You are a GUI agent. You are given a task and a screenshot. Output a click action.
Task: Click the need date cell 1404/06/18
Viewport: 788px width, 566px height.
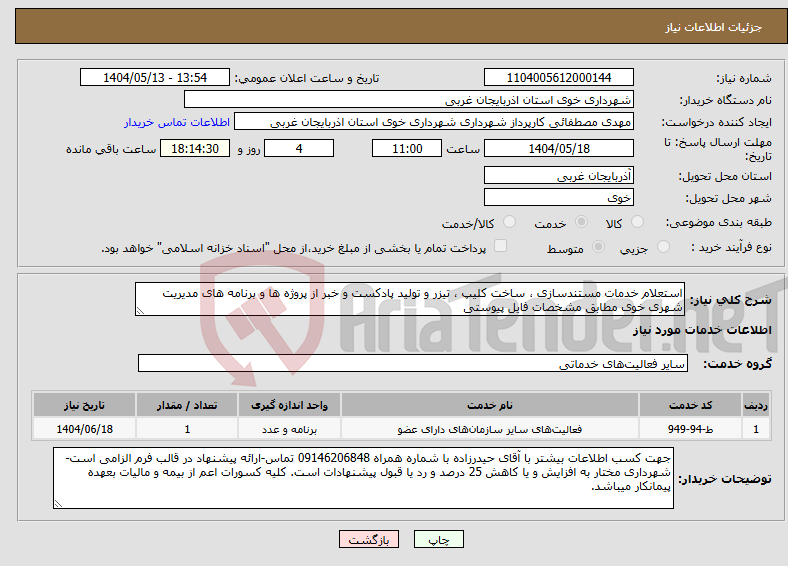click(x=84, y=429)
